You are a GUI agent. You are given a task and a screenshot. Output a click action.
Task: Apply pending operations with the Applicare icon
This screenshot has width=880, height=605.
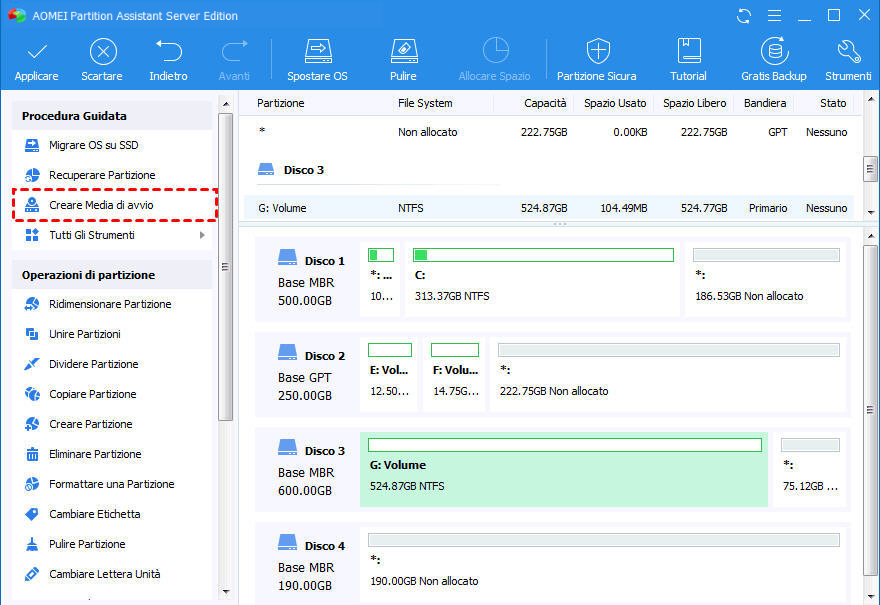click(x=36, y=58)
